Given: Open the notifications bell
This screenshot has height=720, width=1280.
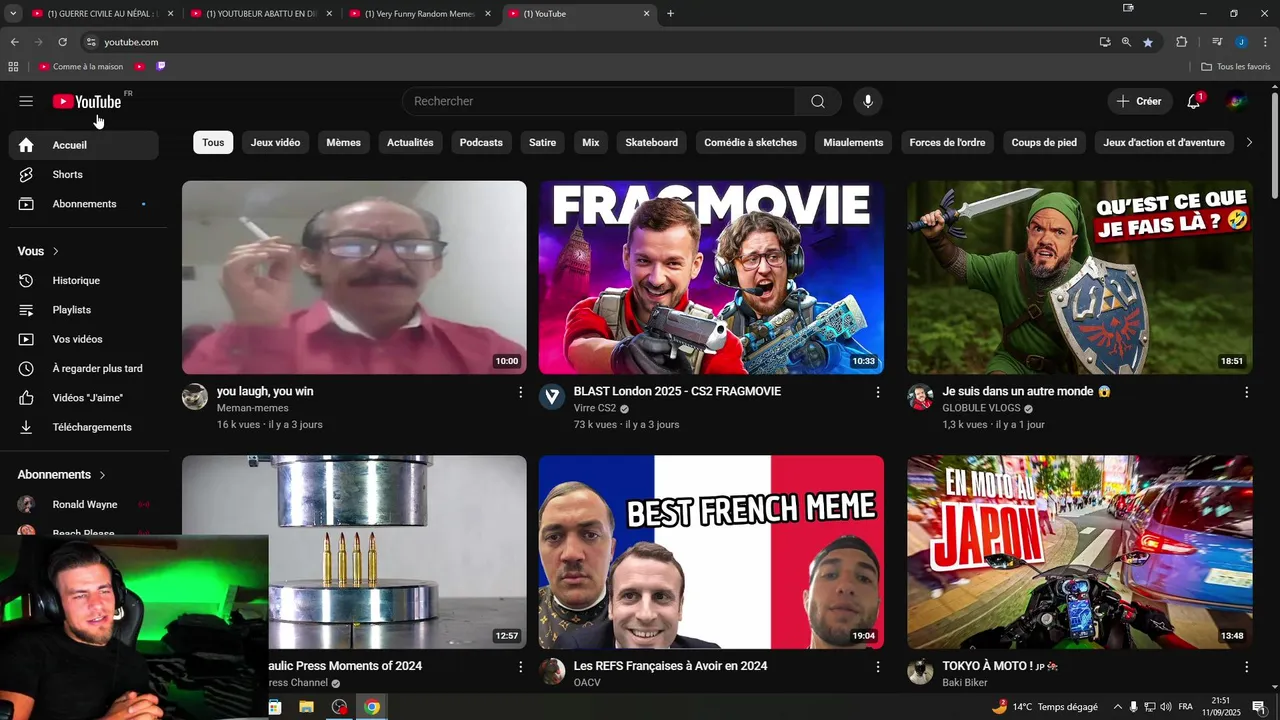Looking at the screenshot, I should (1194, 101).
